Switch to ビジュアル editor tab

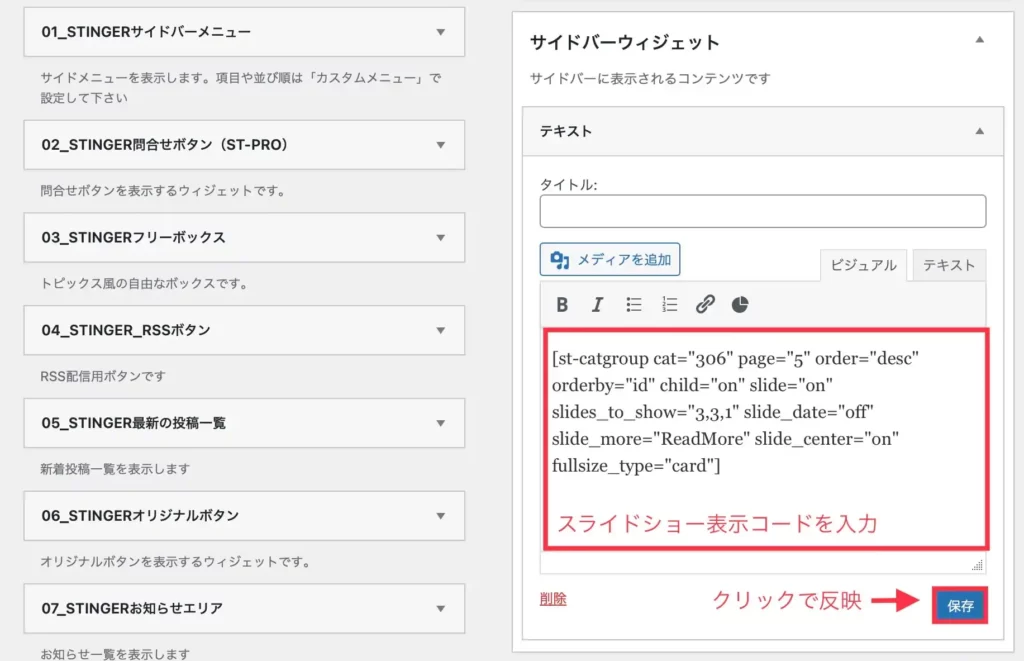[863, 265]
